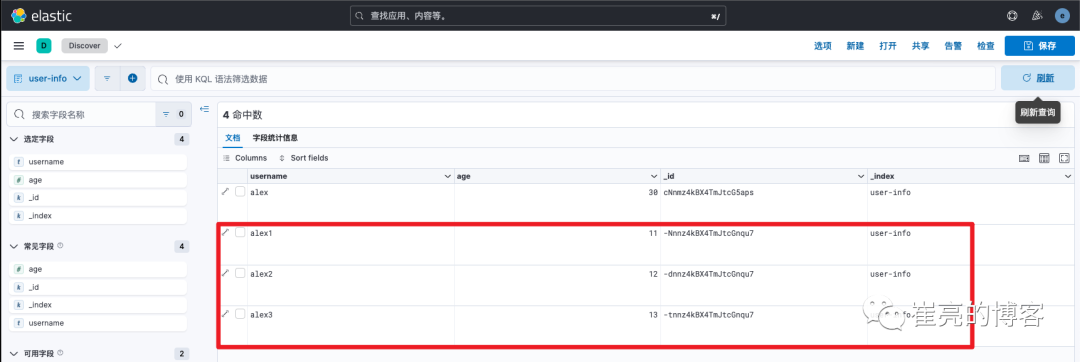Expand document details for row alex1
This screenshot has width=1080, height=362.
[x=225, y=233]
